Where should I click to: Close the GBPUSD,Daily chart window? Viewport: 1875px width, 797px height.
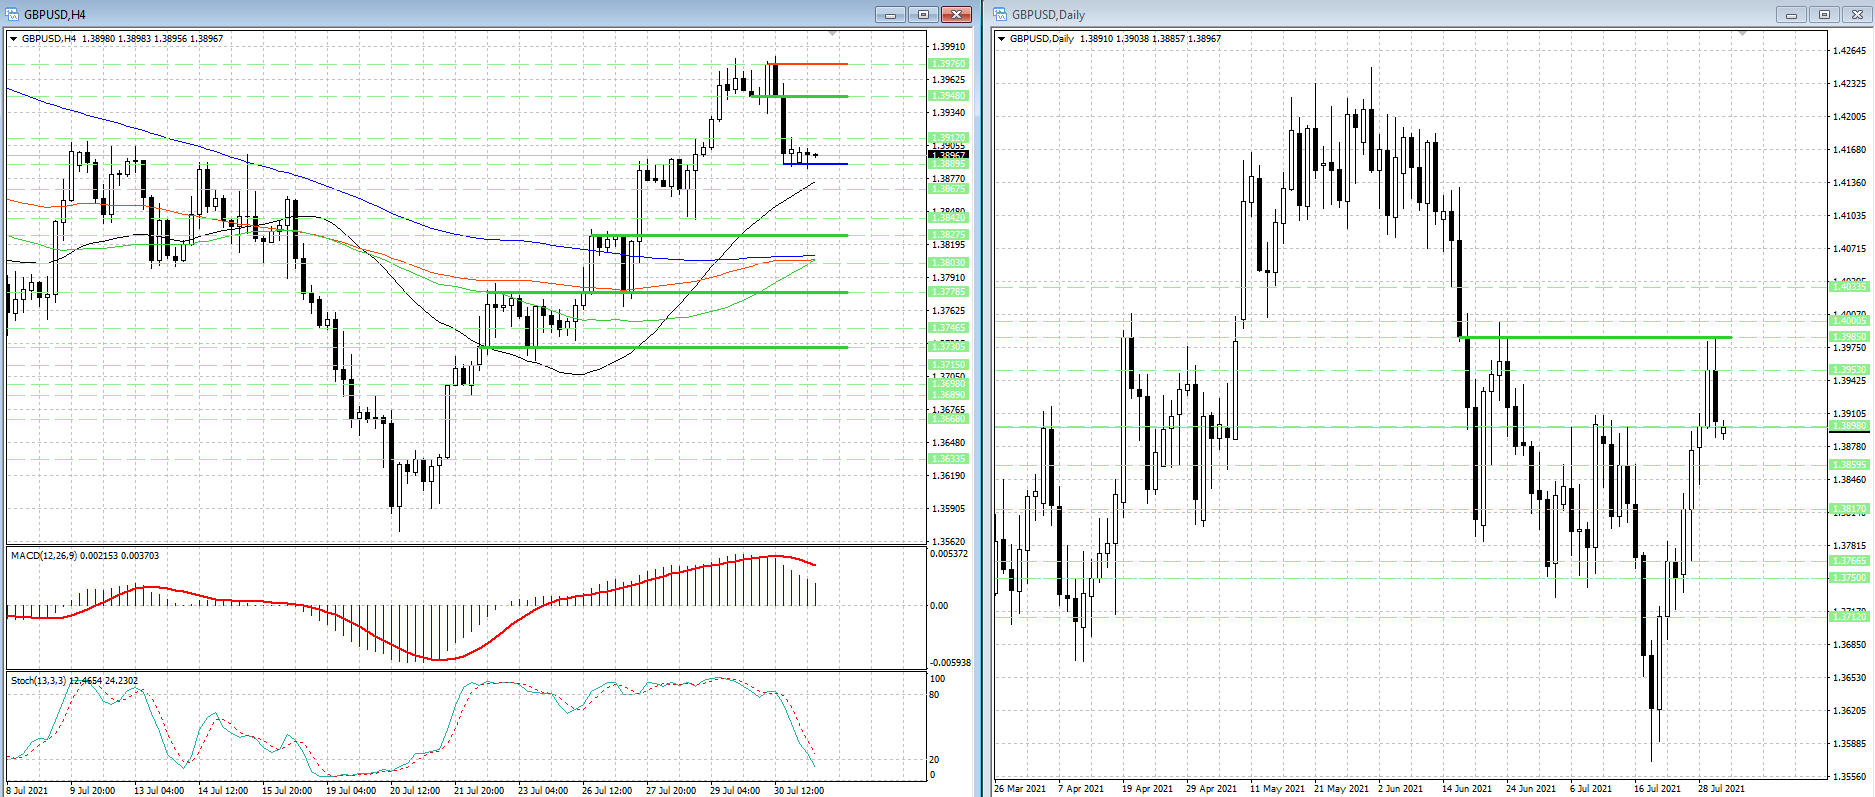pos(1857,14)
